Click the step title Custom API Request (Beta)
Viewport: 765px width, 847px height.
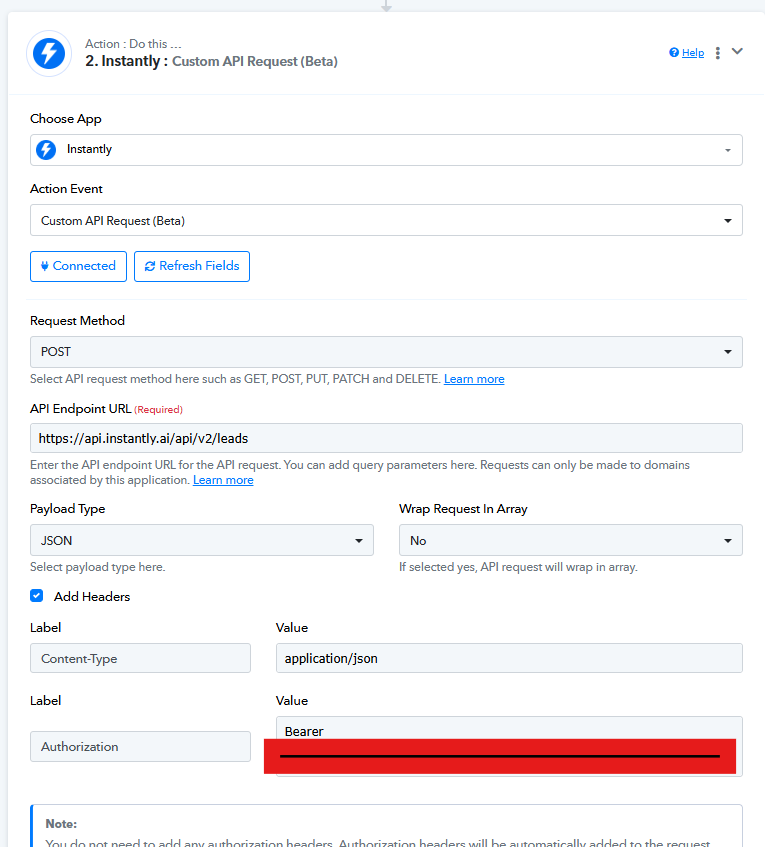click(x=254, y=62)
